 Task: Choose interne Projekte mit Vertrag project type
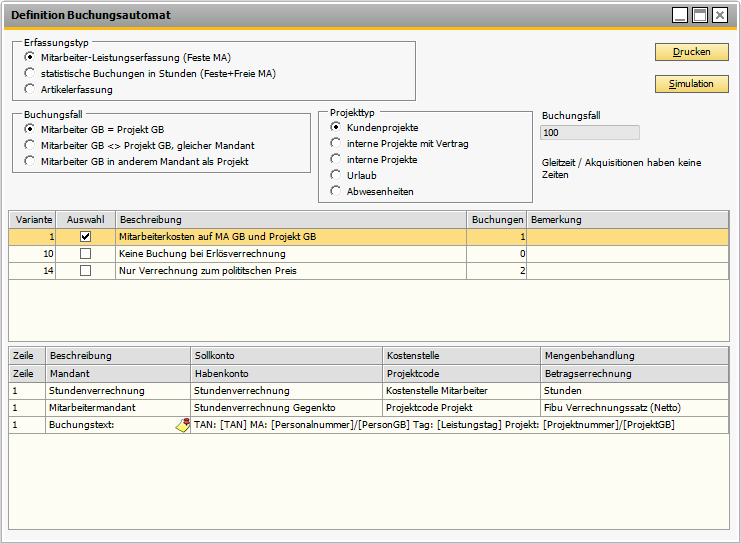(x=336, y=144)
